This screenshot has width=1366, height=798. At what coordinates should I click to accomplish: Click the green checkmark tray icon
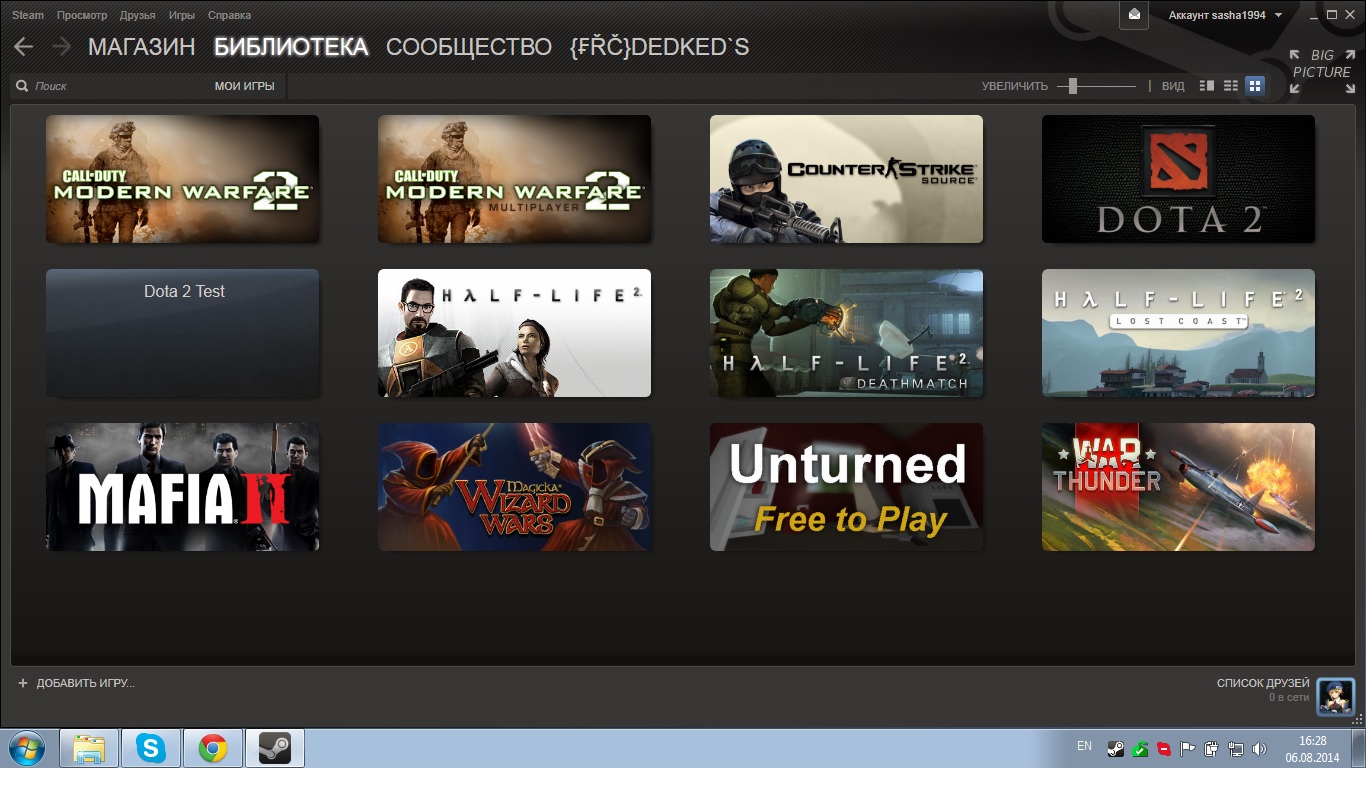pyautogui.click(x=1139, y=749)
